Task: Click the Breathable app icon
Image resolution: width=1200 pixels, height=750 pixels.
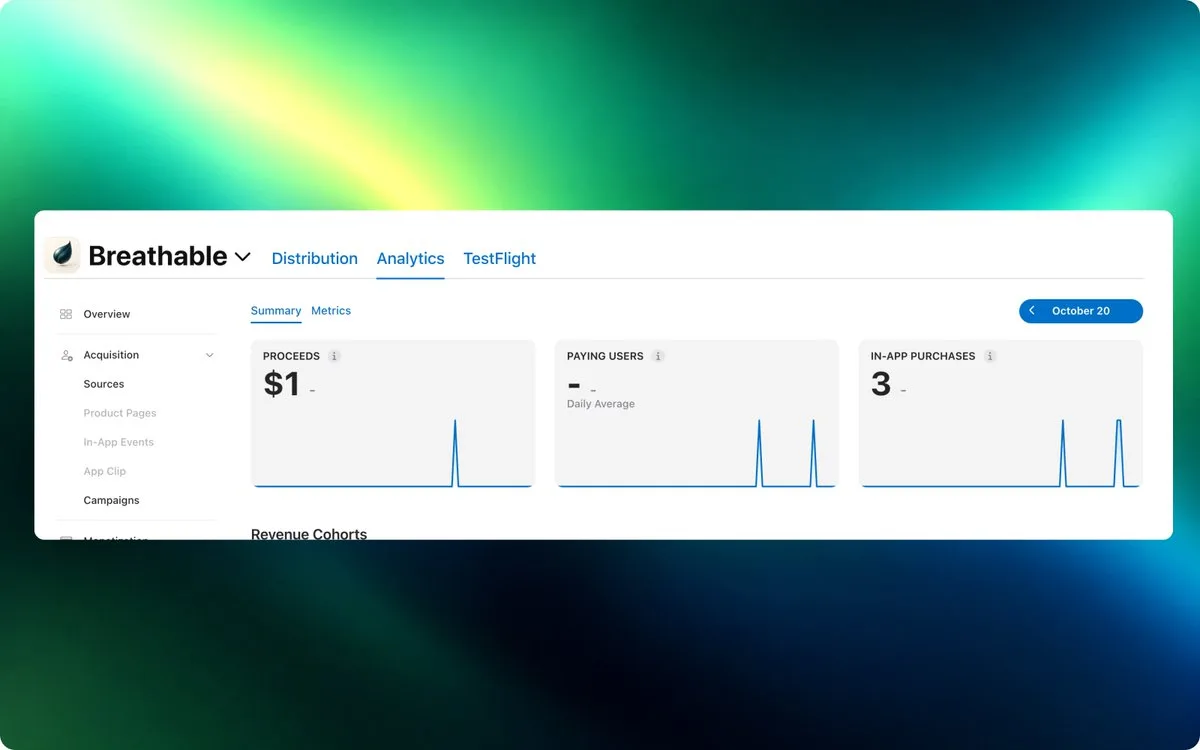Action: pyautogui.click(x=62, y=255)
